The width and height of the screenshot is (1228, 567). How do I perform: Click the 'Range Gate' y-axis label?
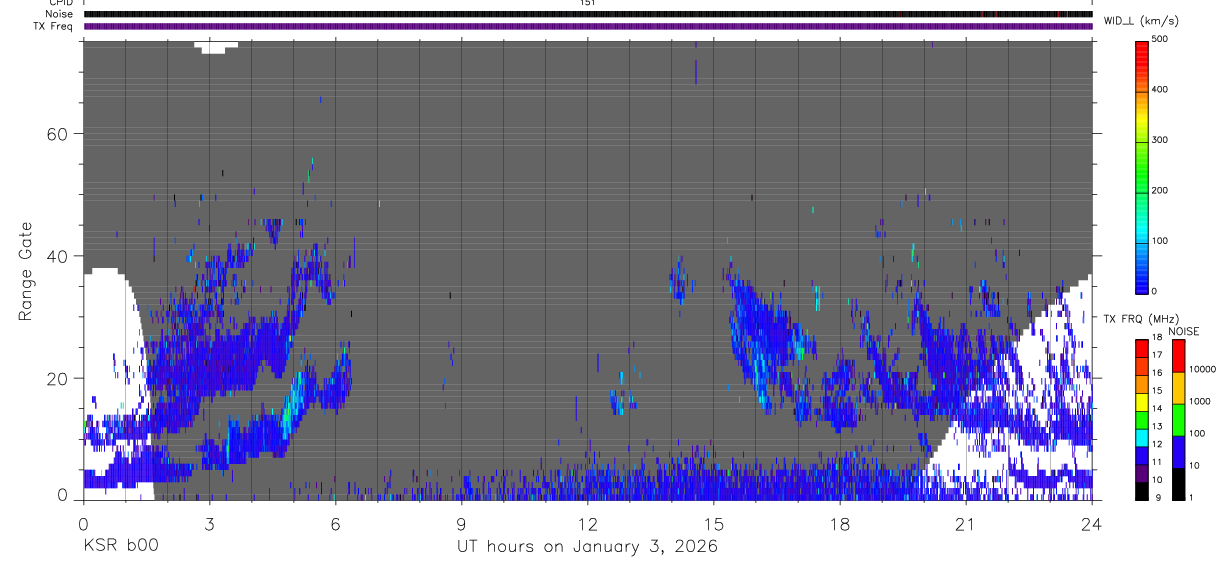click(x=27, y=270)
